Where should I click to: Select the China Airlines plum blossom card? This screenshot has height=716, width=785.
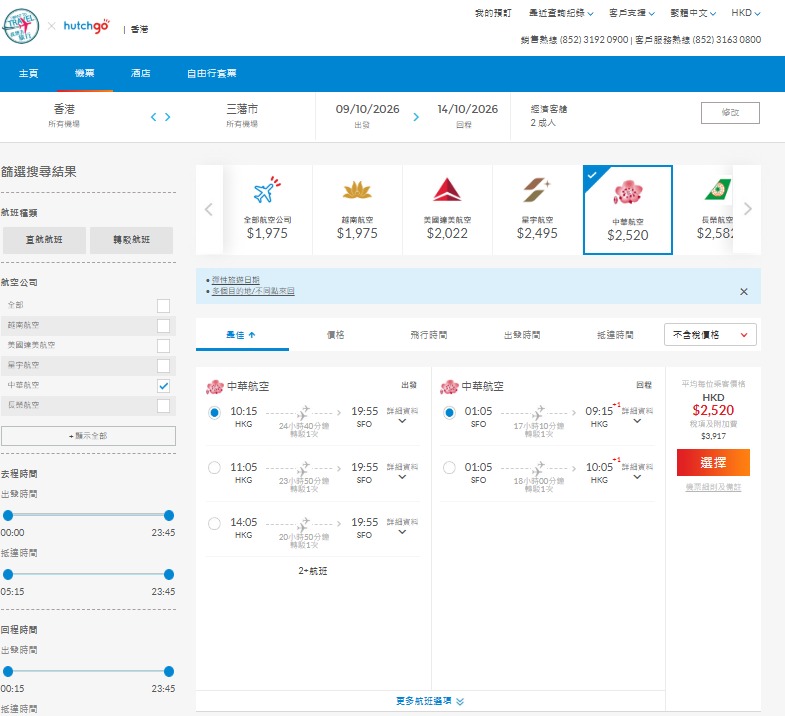[x=628, y=210]
